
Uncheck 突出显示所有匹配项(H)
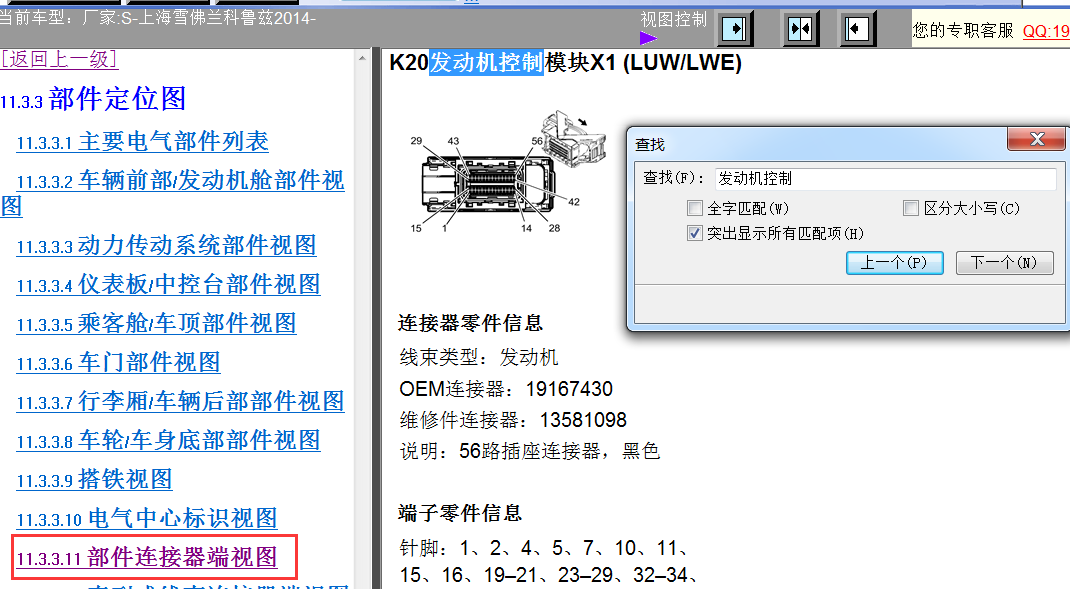click(695, 233)
